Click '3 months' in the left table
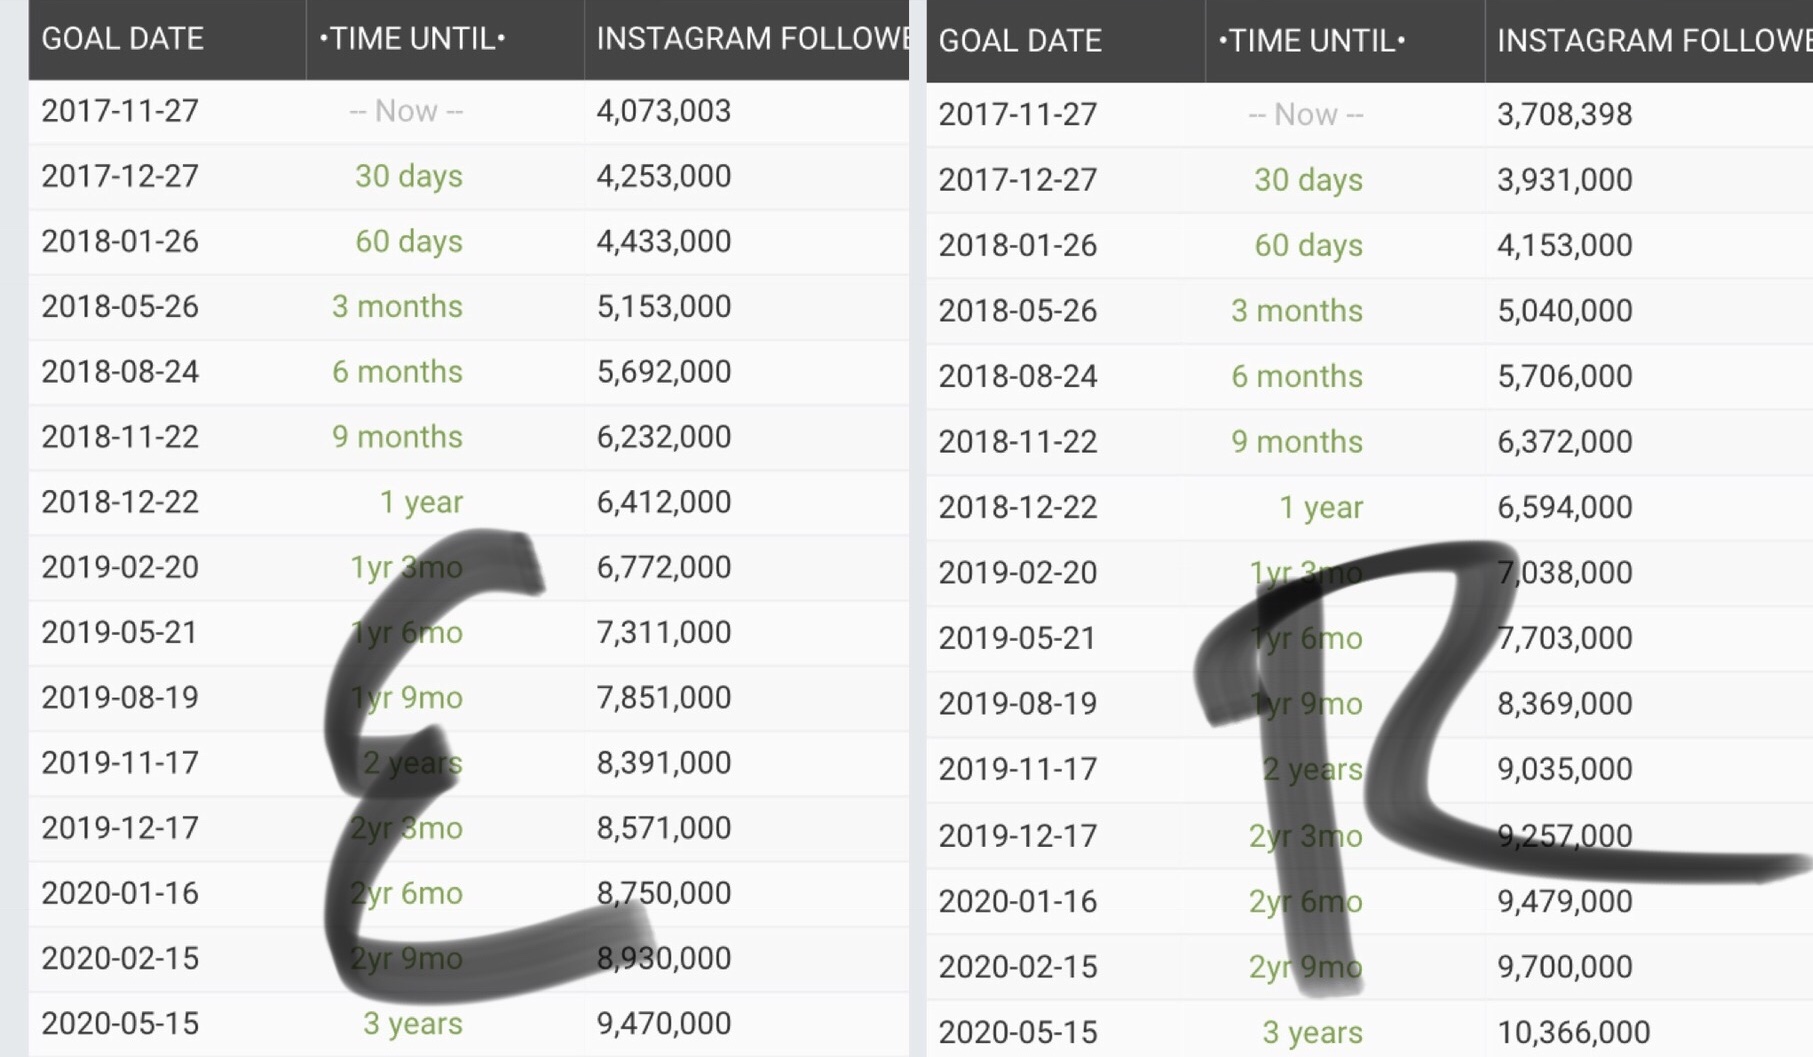The image size is (1813, 1057). coord(397,306)
